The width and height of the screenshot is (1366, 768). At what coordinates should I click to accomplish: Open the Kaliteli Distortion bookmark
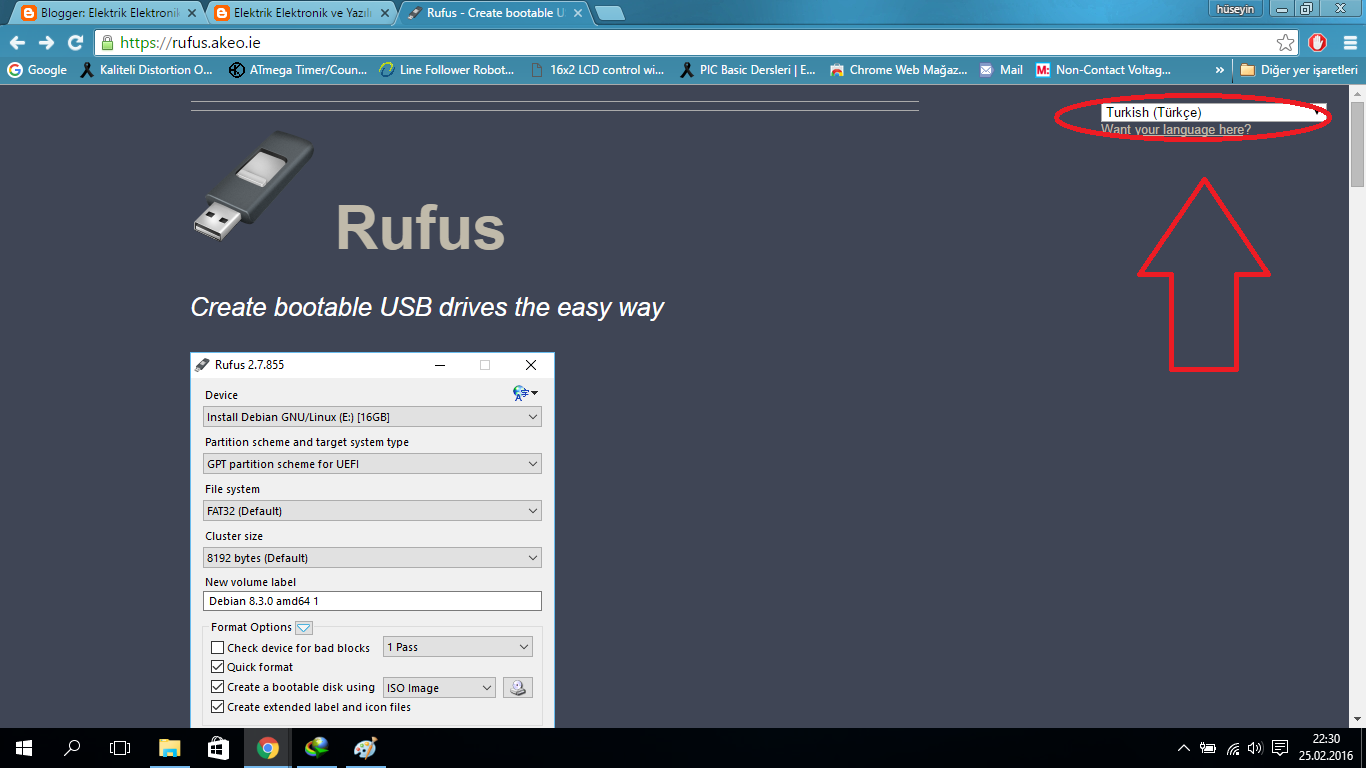coord(147,70)
